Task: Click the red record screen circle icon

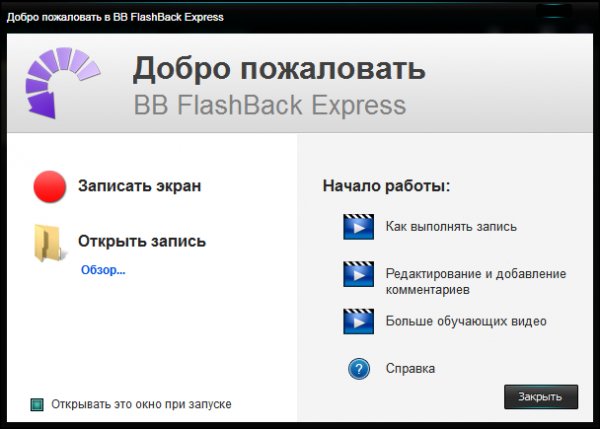Action: pyautogui.click(x=50, y=186)
